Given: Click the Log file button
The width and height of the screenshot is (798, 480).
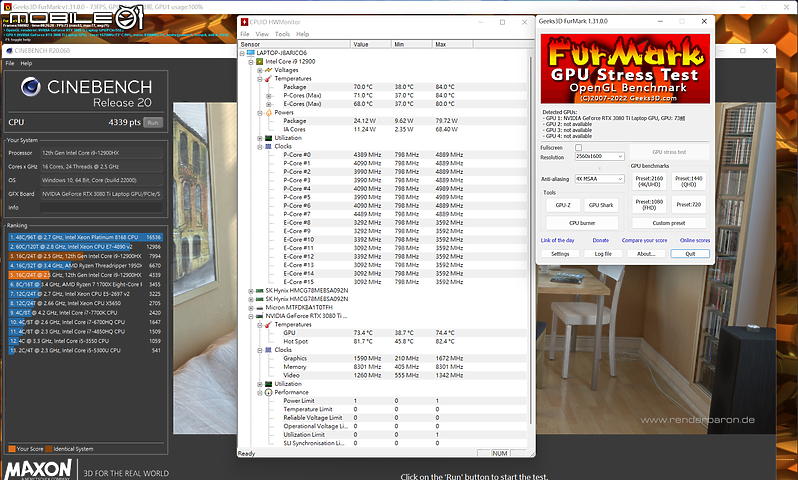Looking at the screenshot, I should pos(604,253).
